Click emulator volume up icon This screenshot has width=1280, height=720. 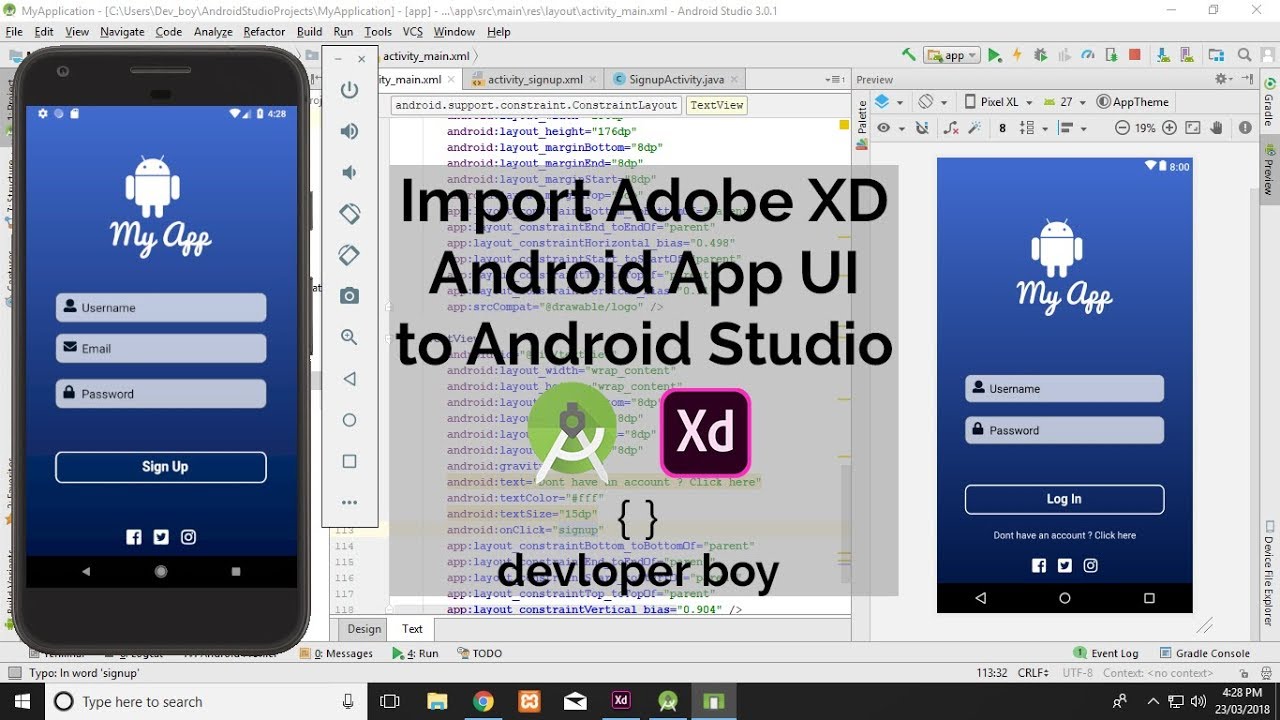(x=349, y=131)
